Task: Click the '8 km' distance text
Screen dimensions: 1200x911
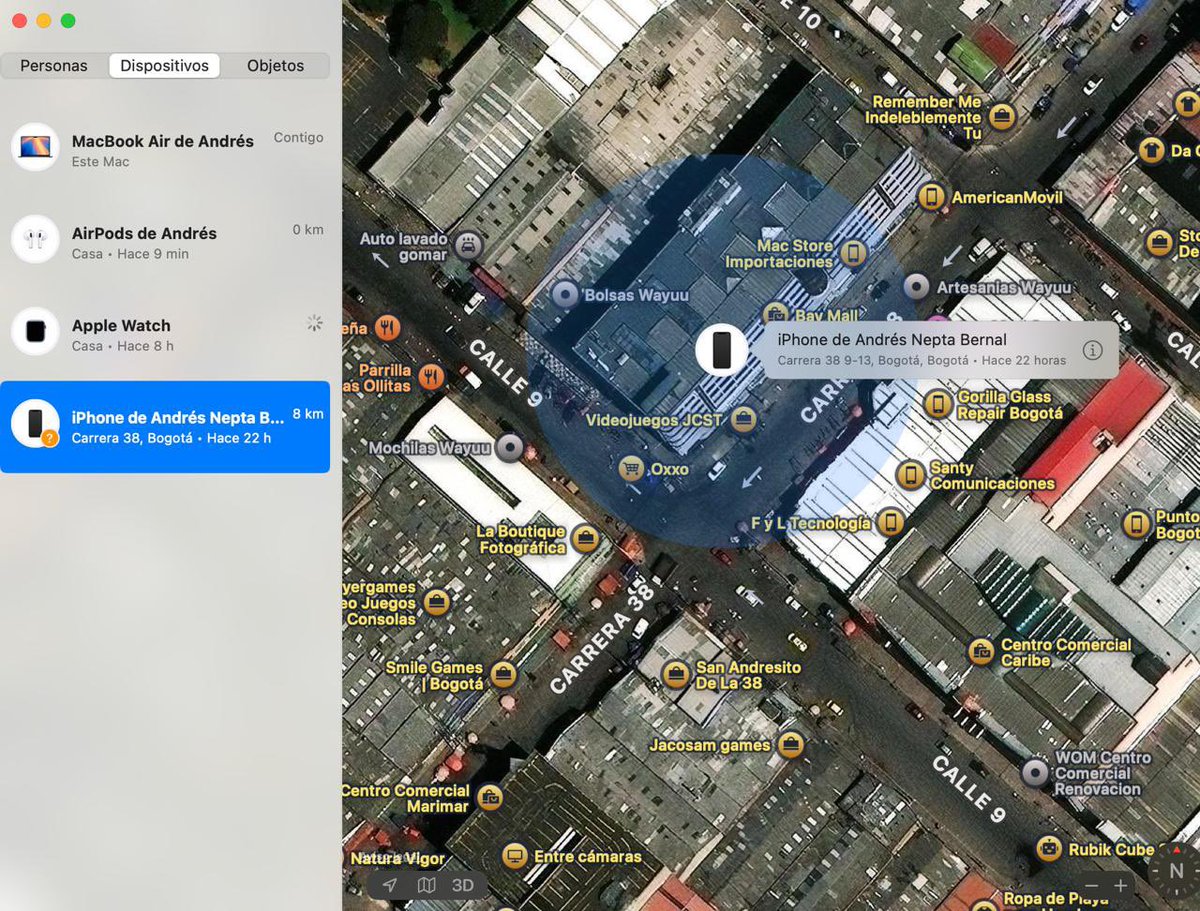Action: (308, 413)
